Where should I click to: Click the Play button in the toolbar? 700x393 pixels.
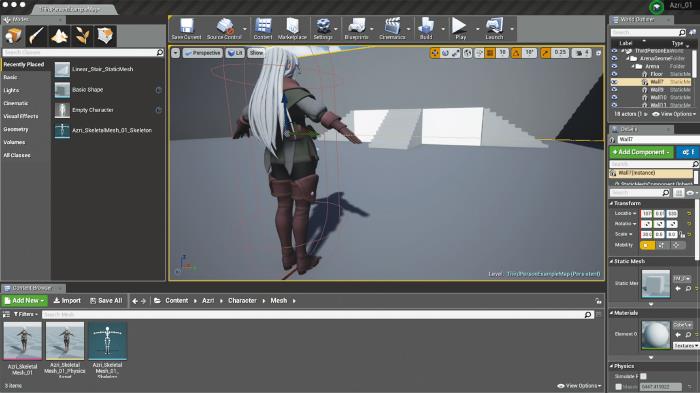tap(460, 29)
